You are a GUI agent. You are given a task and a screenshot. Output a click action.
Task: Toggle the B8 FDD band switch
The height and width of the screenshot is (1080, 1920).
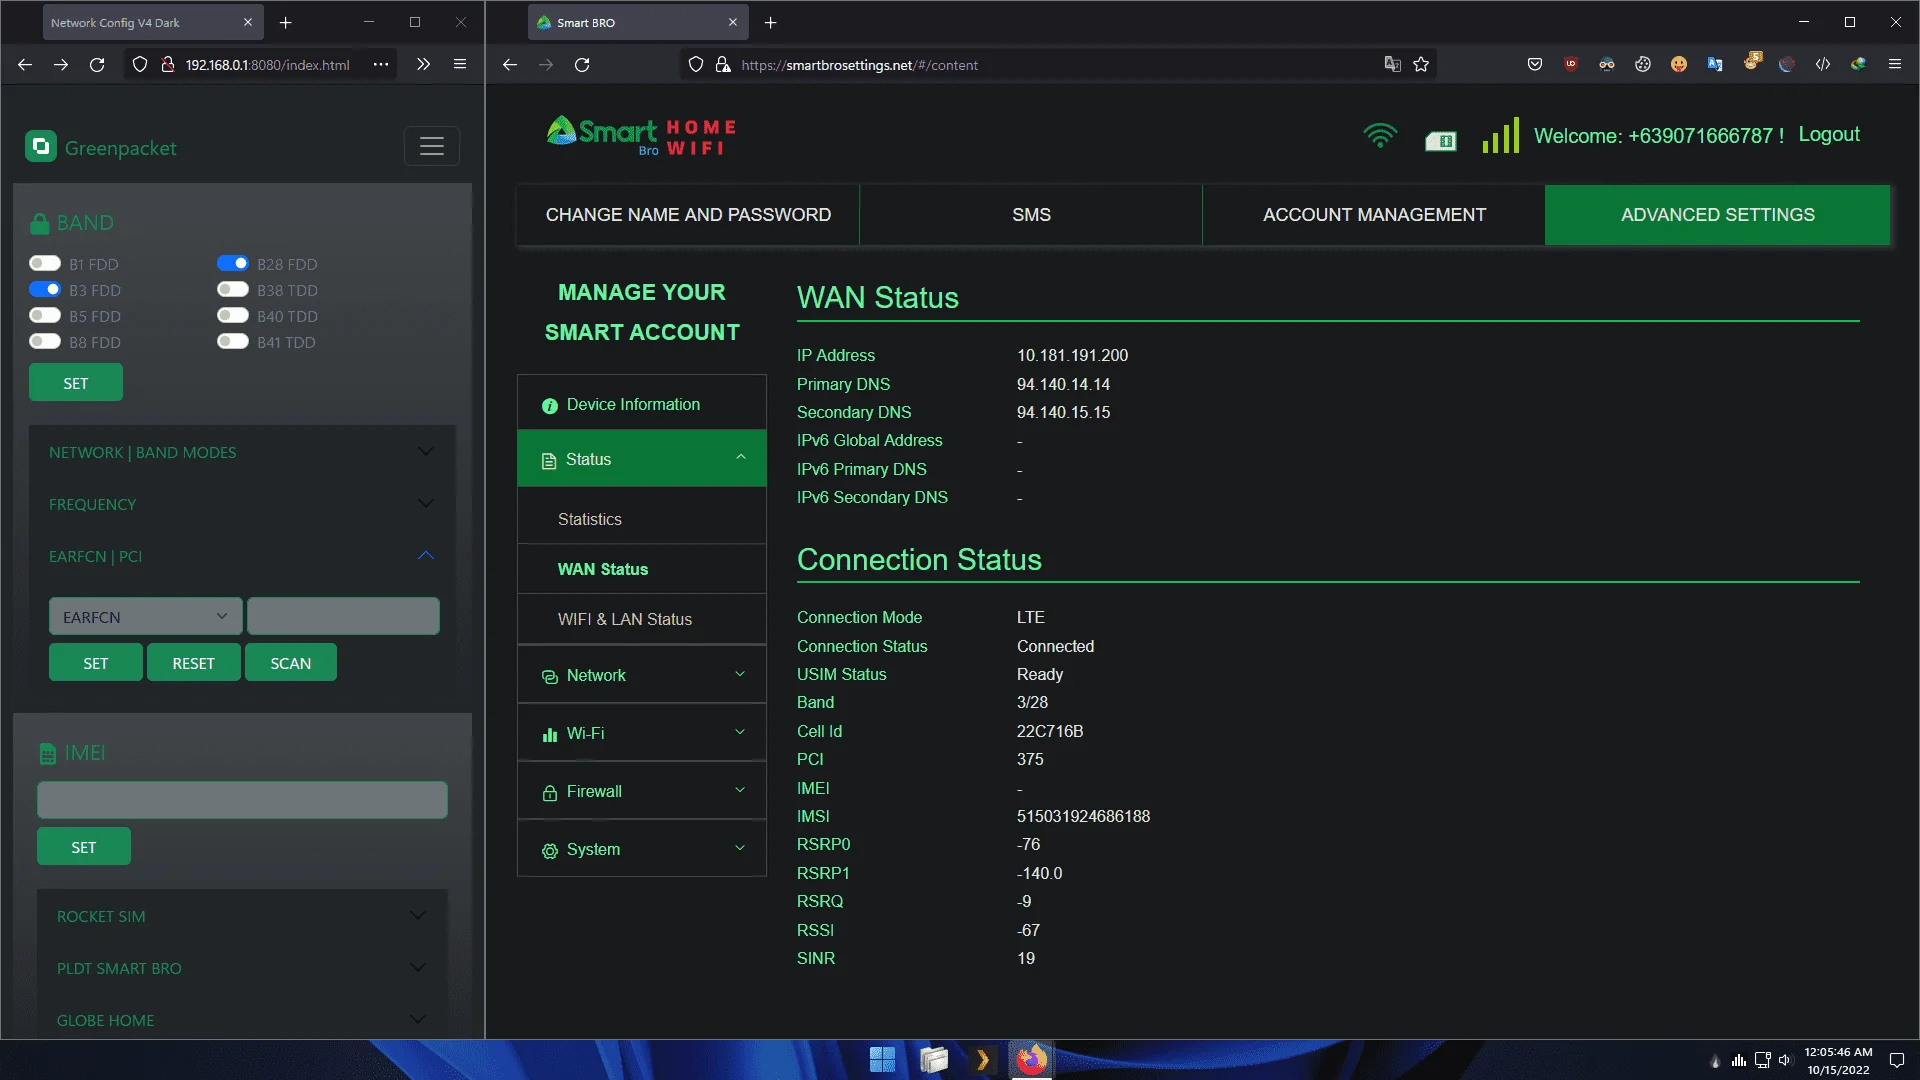point(45,341)
